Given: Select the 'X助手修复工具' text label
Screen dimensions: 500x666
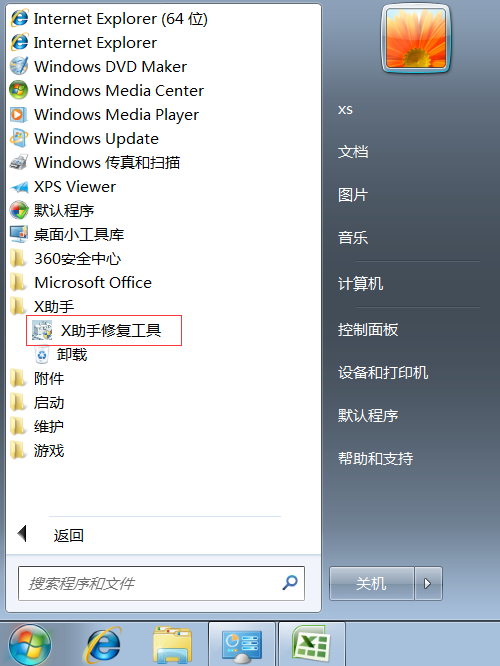Looking at the screenshot, I should tap(111, 330).
